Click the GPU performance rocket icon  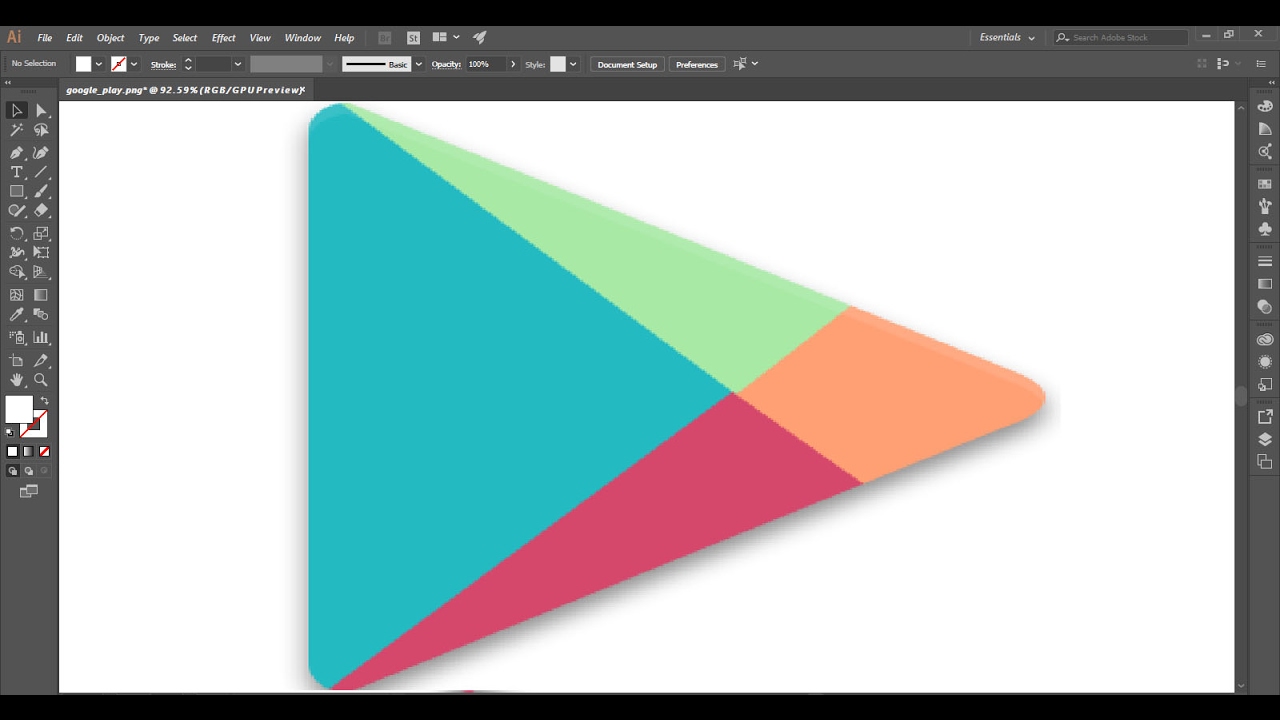(x=480, y=37)
